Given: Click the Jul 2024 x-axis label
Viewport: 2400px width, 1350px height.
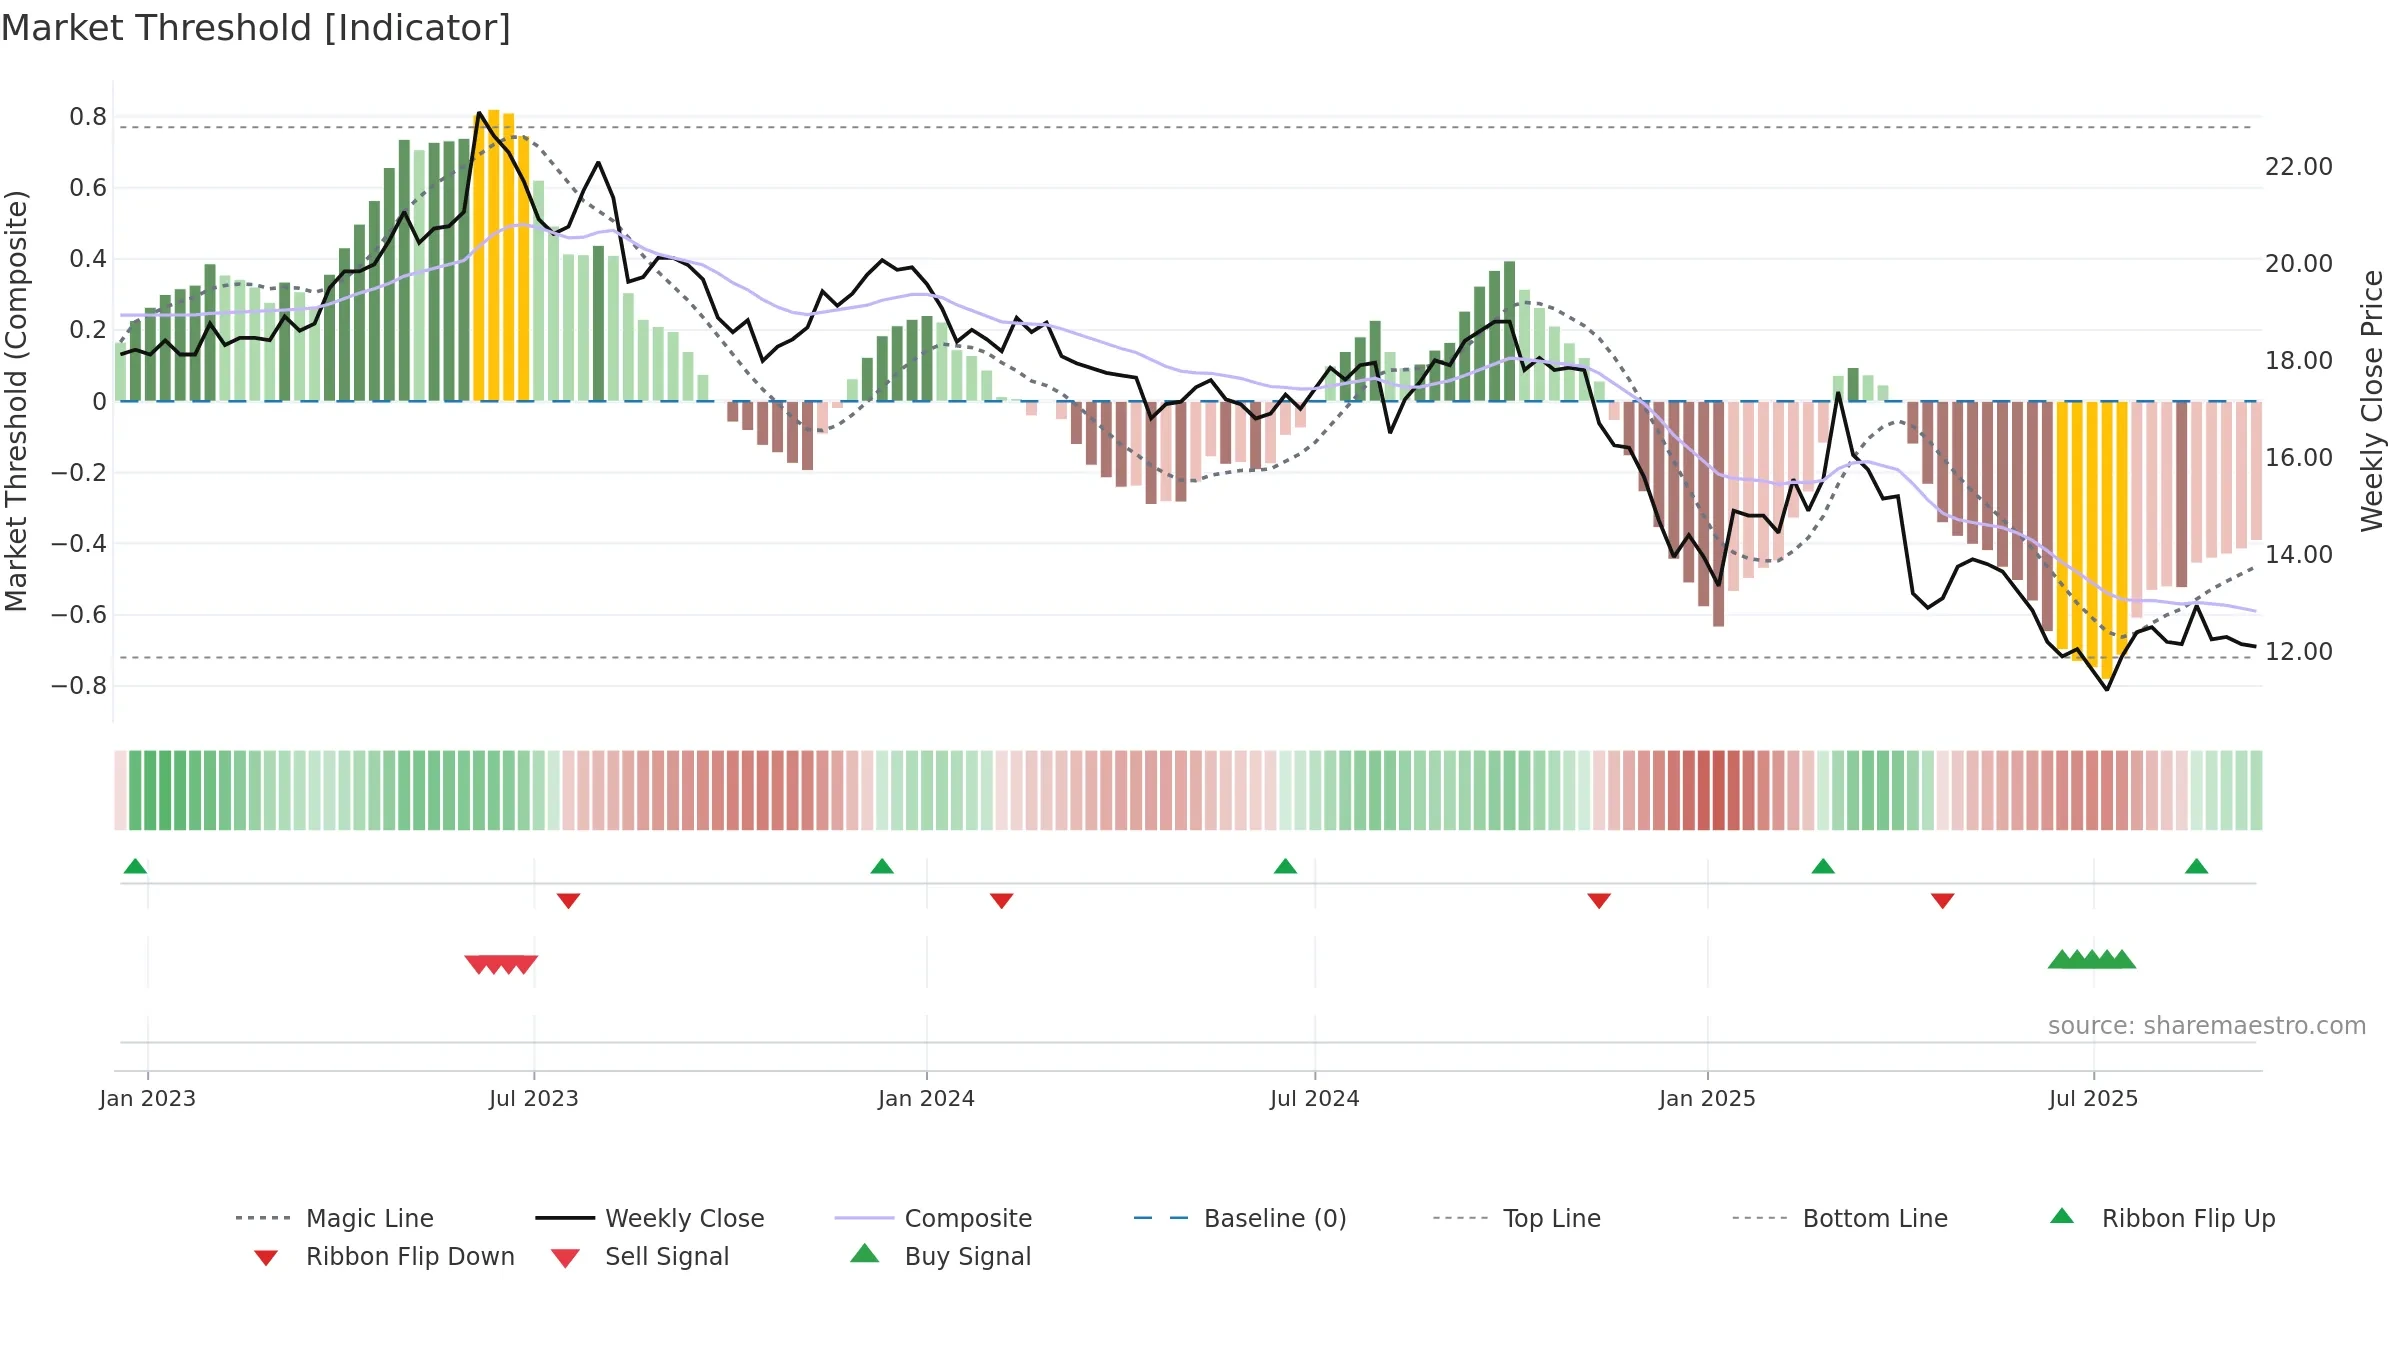Looking at the screenshot, I should pos(1315,1098).
